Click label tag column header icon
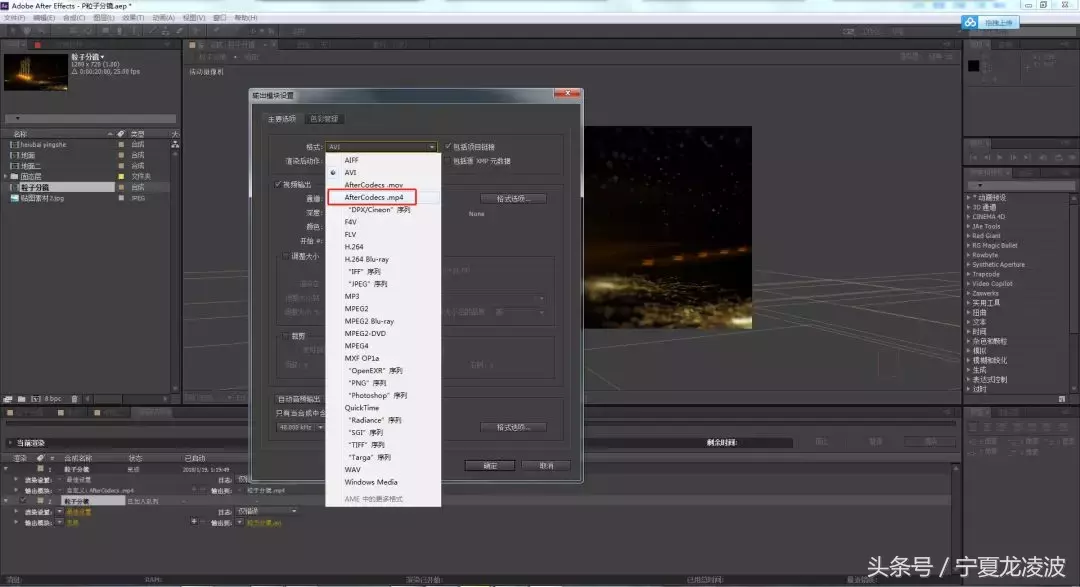Image resolution: width=1080 pixels, height=587 pixels. tap(121, 134)
